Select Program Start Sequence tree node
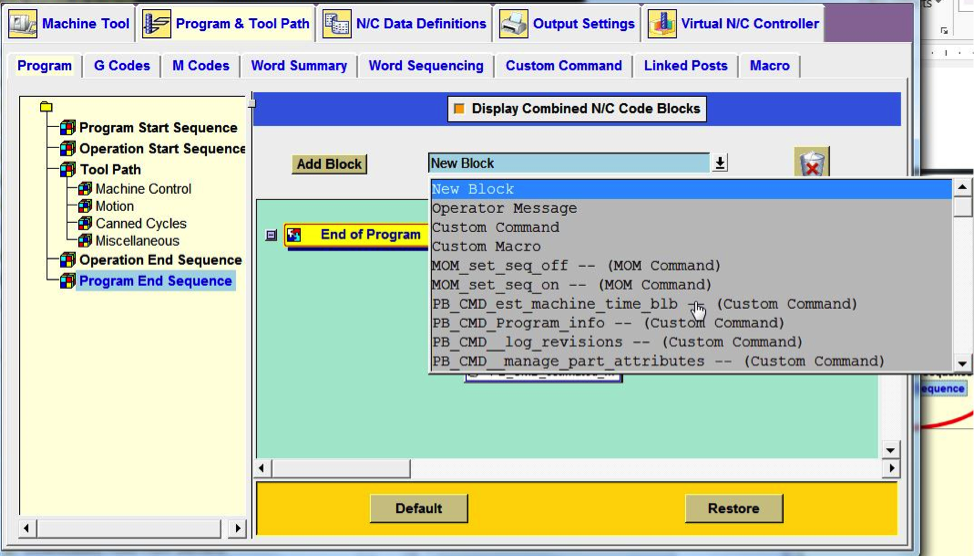Viewport: 974px width, 557px height. 158,128
